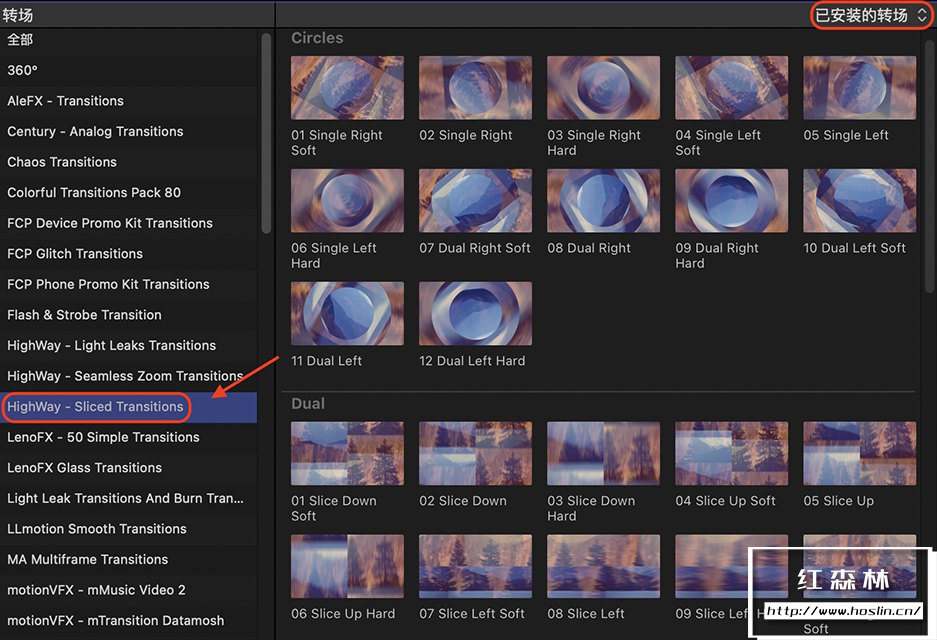This screenshot has height=640, width=937.
Task: Open LenoFX - 50 Simple Transitions
Action: [x=128, y=437]
